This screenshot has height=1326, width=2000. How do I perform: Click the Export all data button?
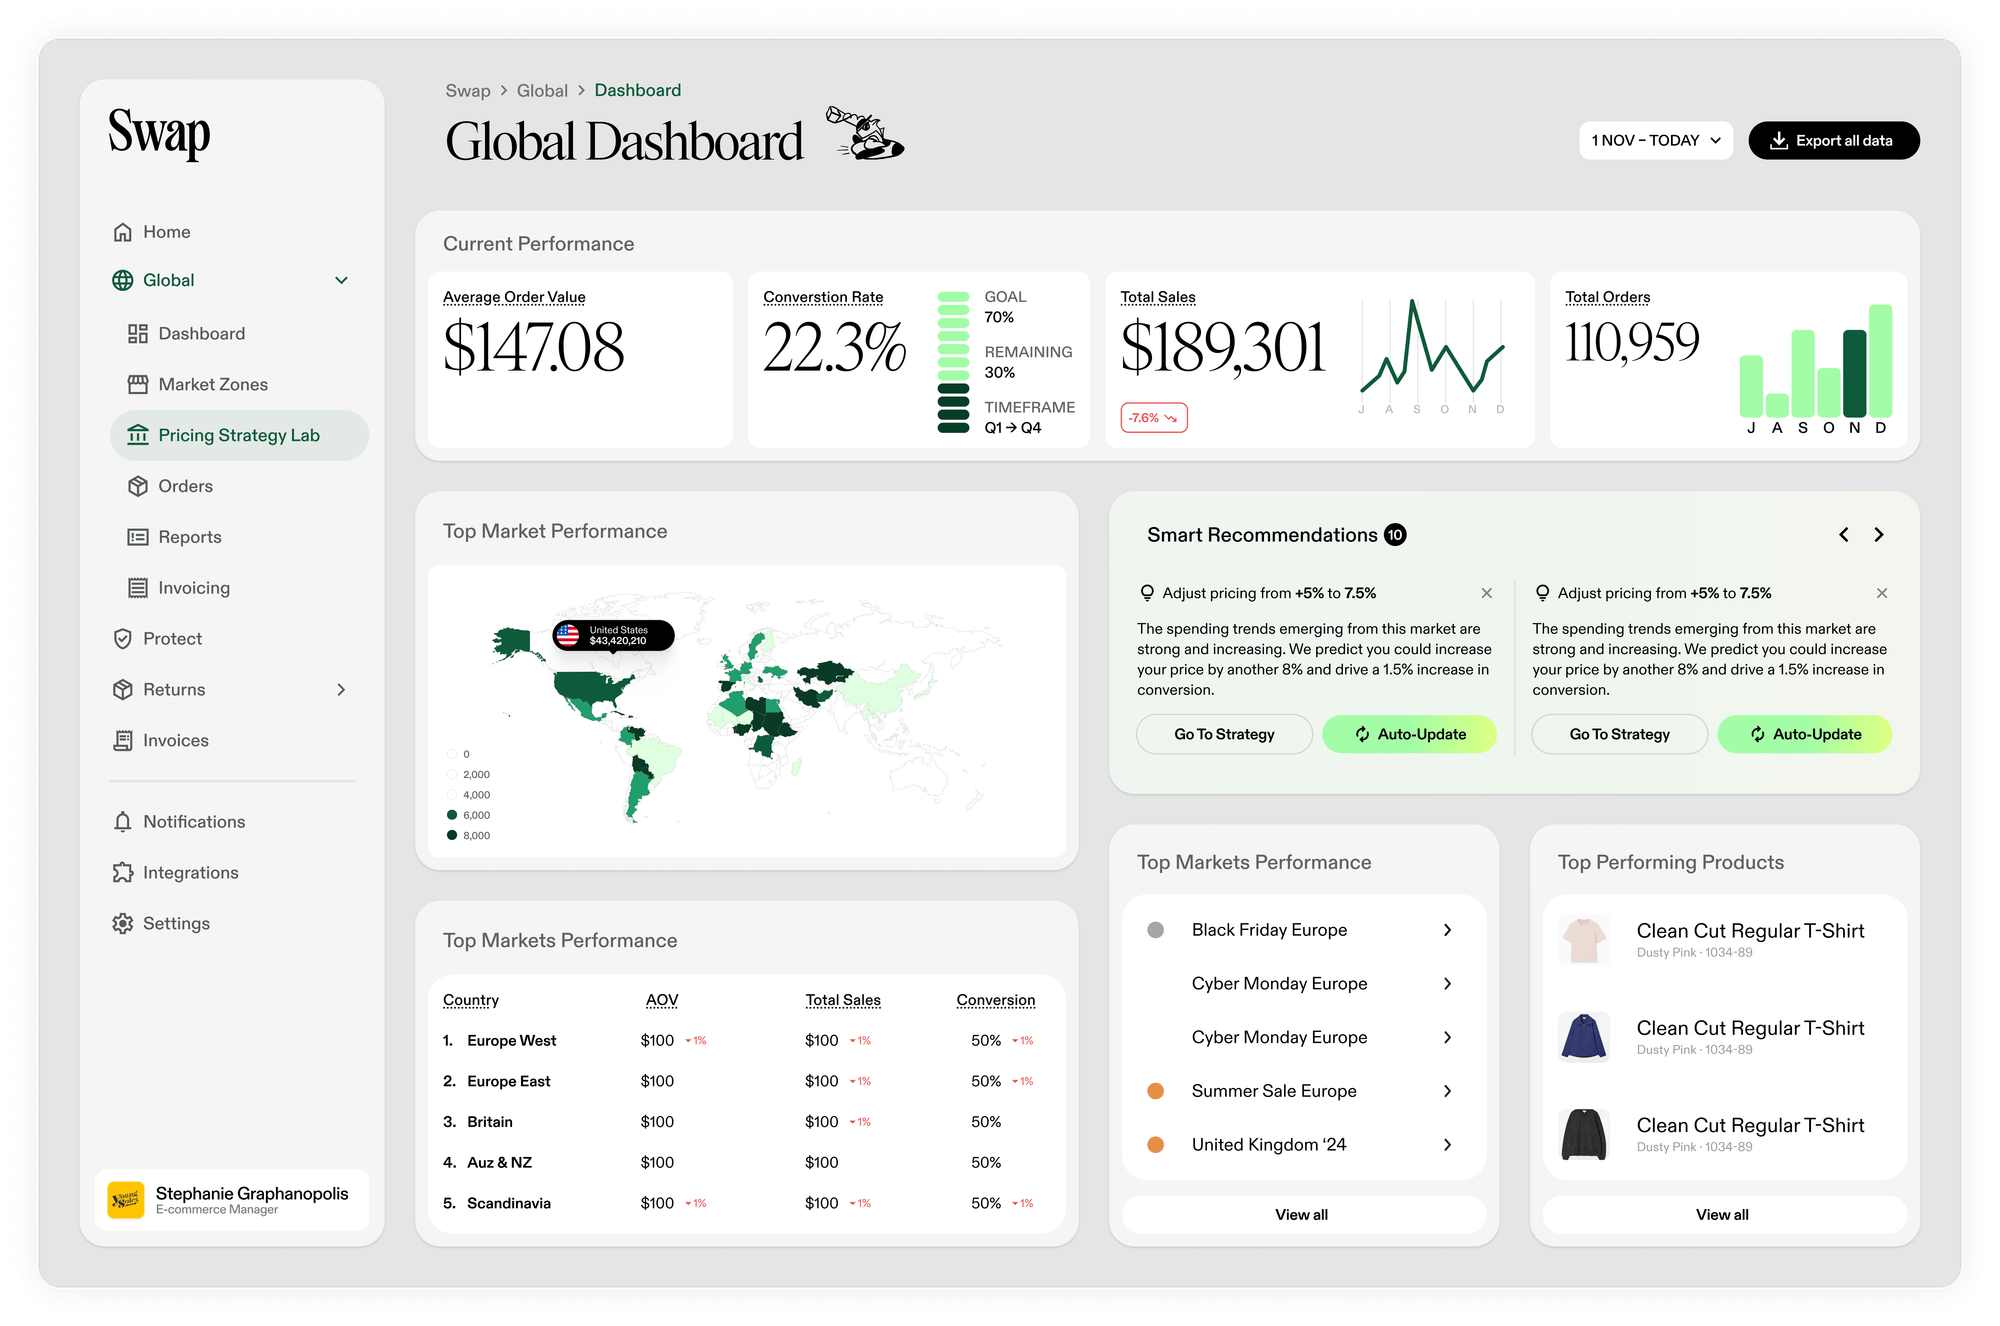click(x=1833, y=140)
